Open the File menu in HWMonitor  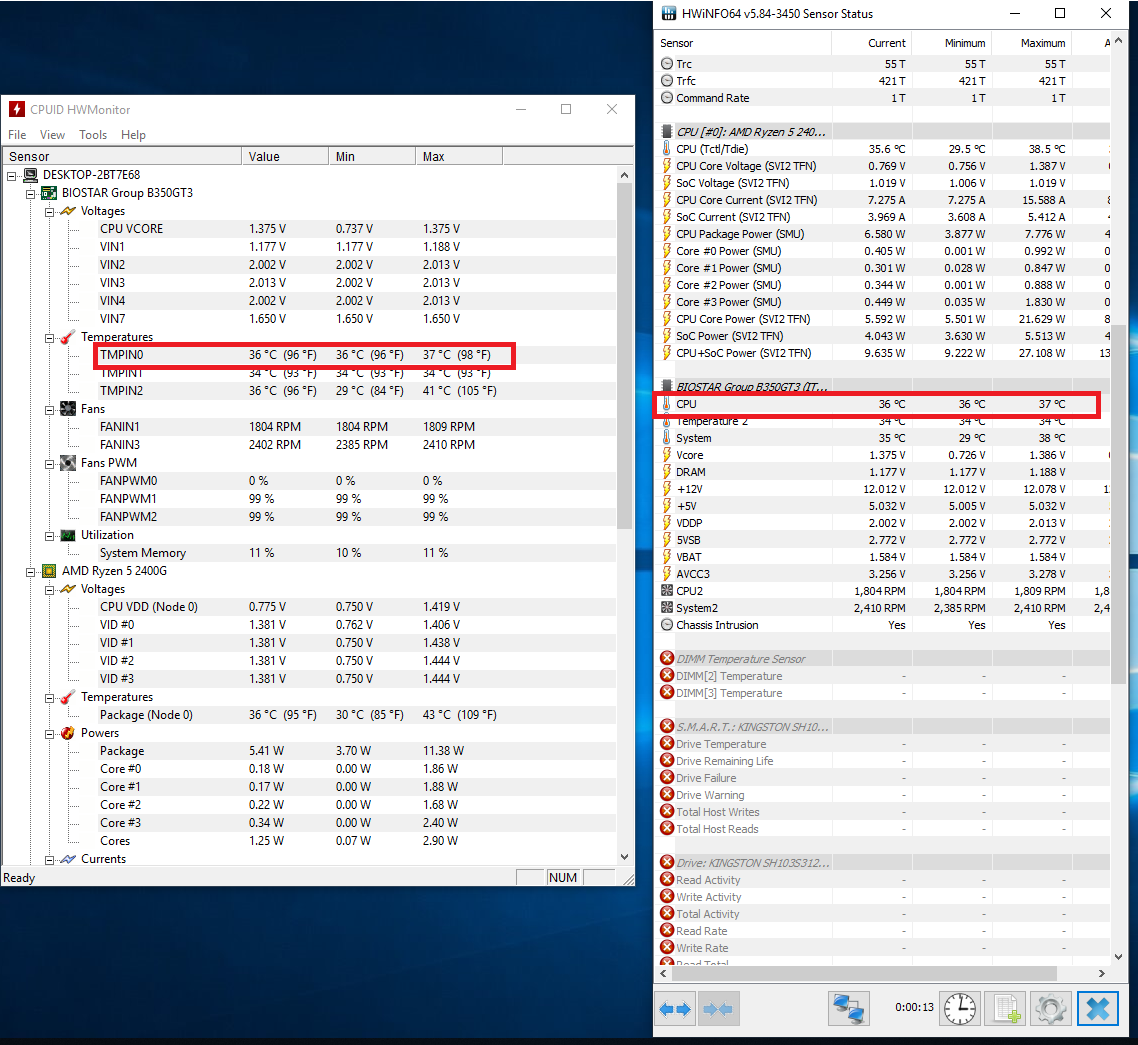pos(17,135)
